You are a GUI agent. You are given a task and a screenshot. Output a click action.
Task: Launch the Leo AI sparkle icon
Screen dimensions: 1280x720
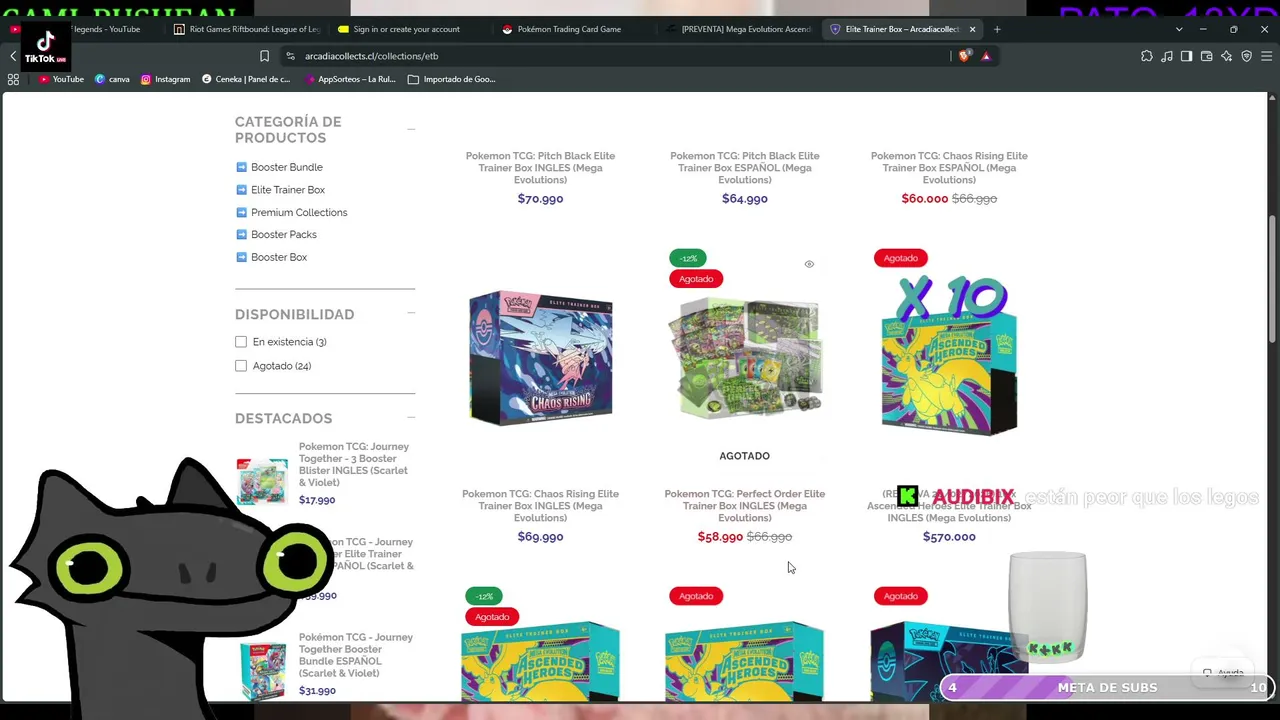coord(1226,56)
